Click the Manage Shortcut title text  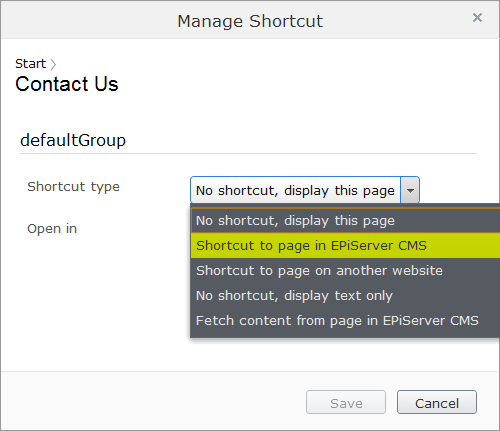(x=250, y=21)
